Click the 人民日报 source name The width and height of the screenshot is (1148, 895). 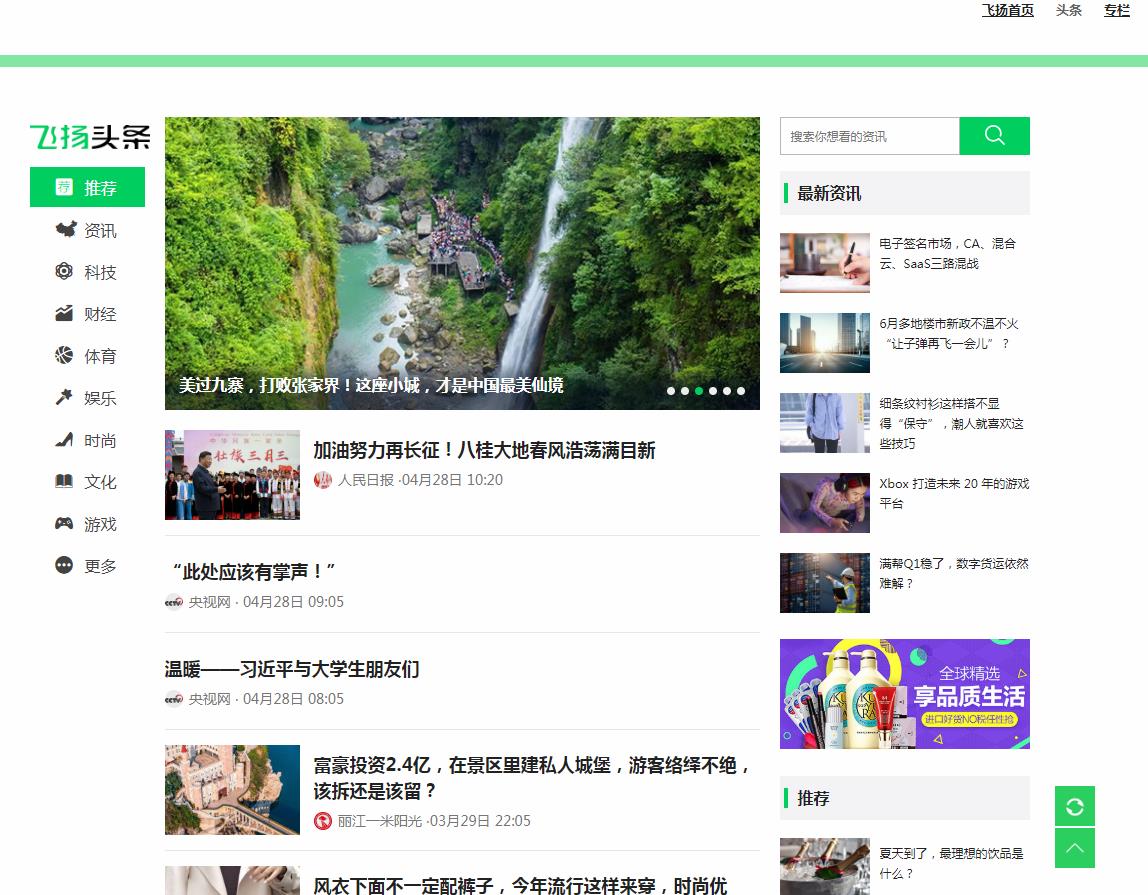point(365,480)
